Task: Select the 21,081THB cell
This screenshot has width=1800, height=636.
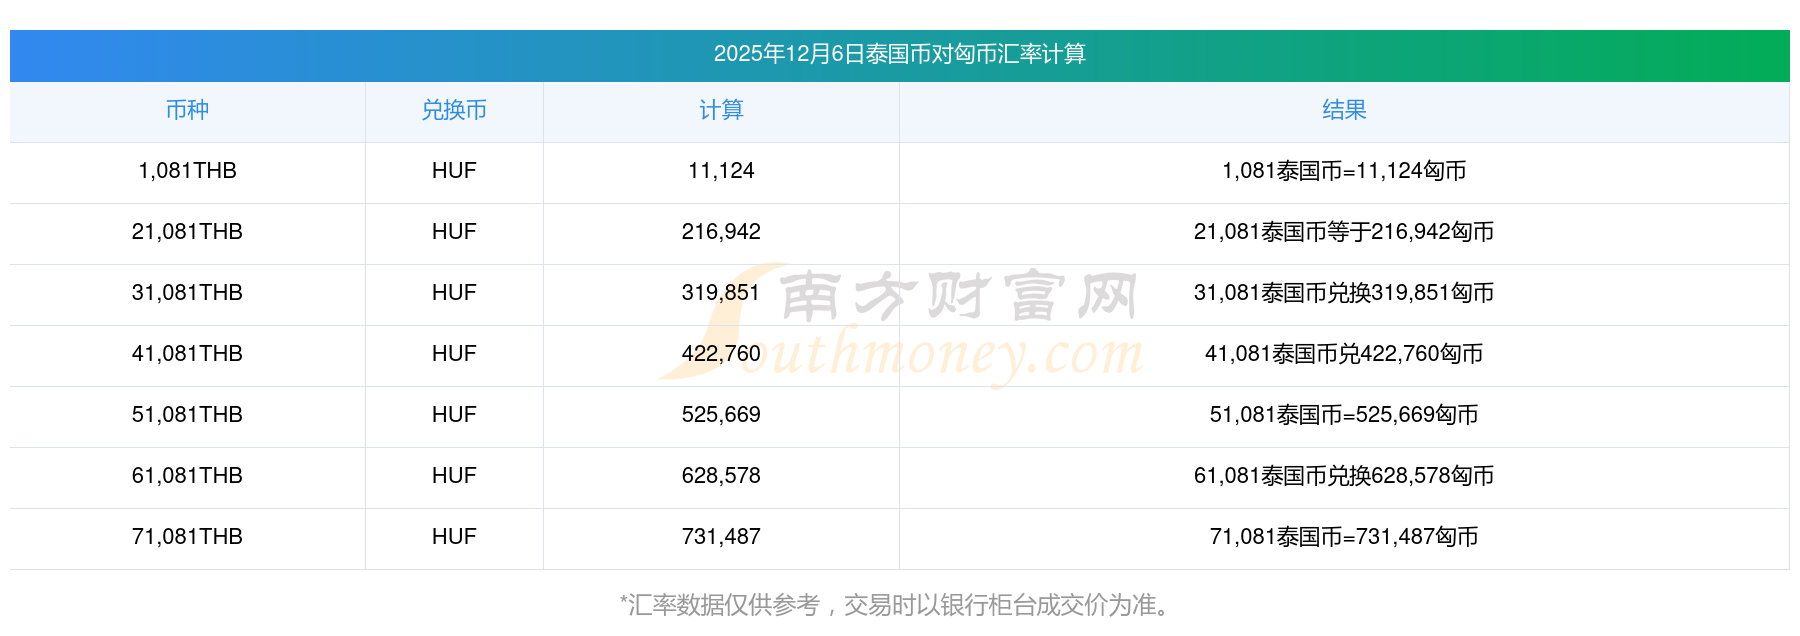Action: 187,232
